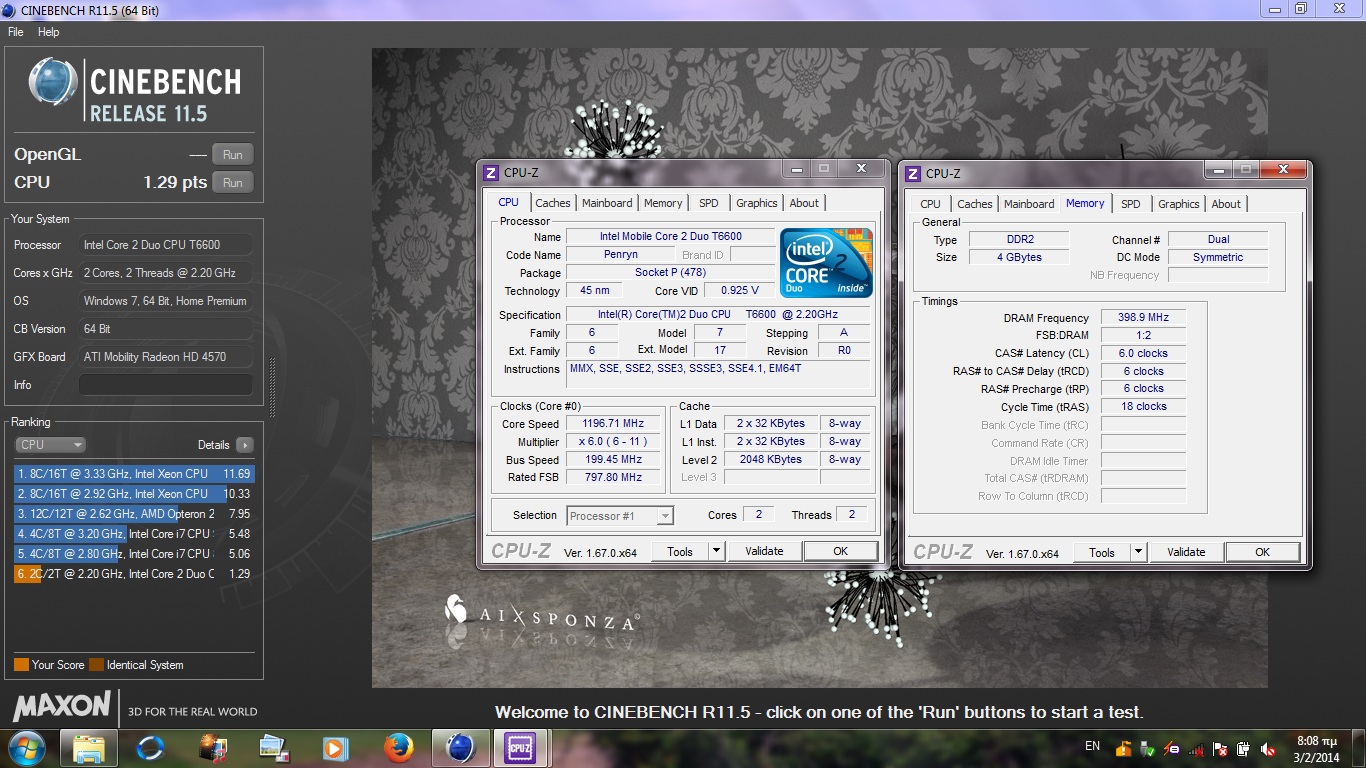1366x768 pixels.
Task: Click the Instructions field listing MMX, SSE
Action: (x=716, y=375)
